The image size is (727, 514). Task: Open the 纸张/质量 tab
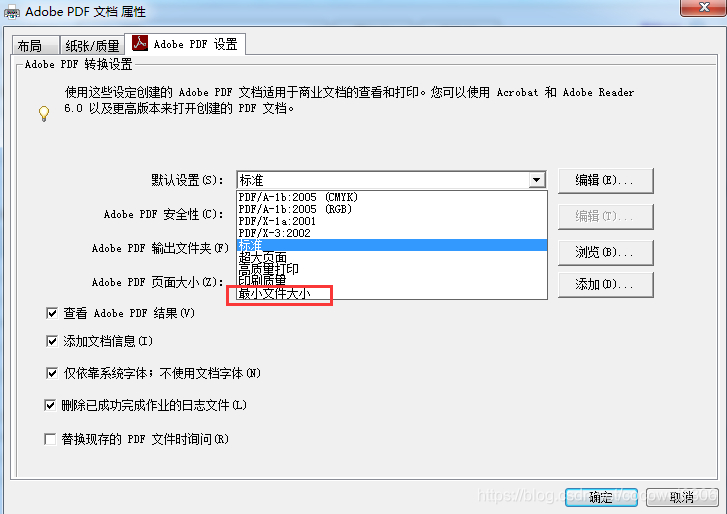coord(92,45)
